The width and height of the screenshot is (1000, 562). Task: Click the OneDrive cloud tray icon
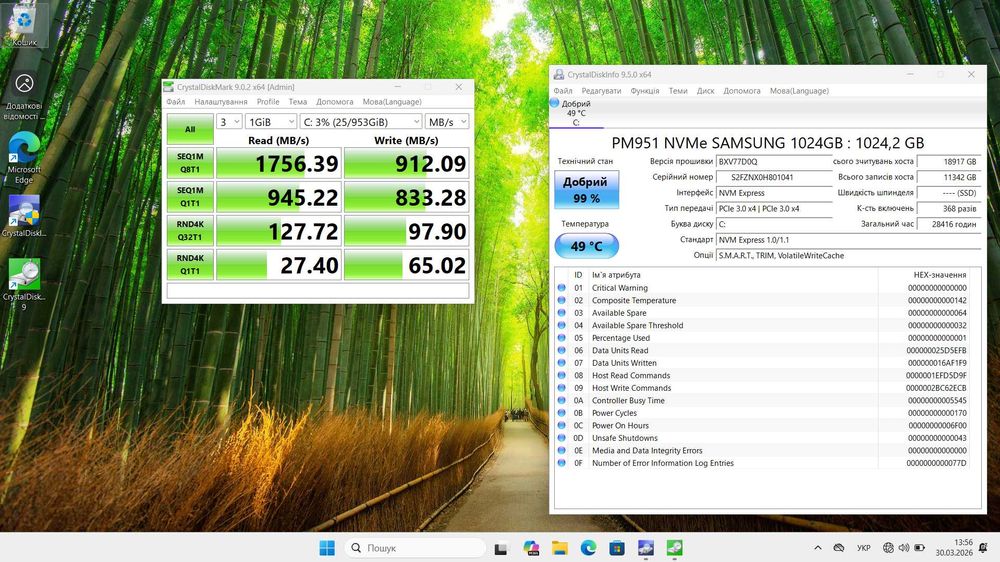[x=839, y=548]
